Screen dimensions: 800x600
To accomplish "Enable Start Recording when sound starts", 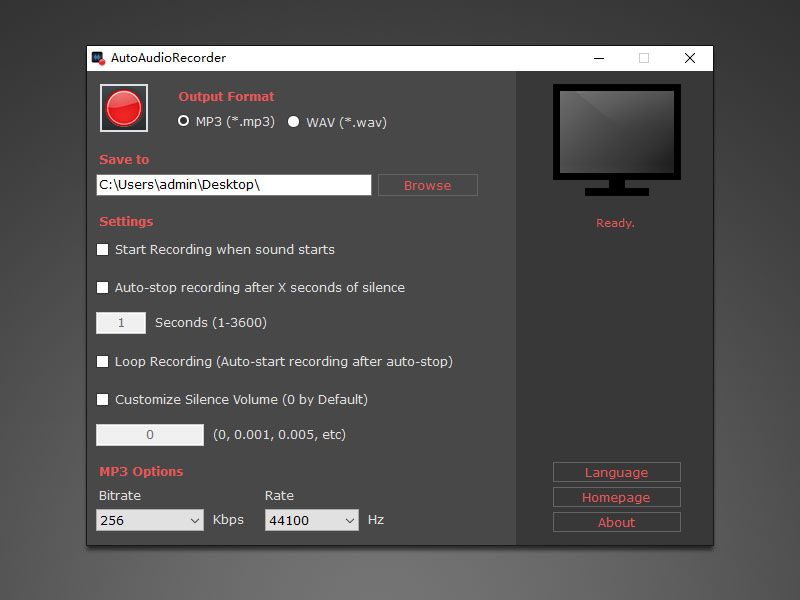I will pyautogui.click(x=103, y=249).
